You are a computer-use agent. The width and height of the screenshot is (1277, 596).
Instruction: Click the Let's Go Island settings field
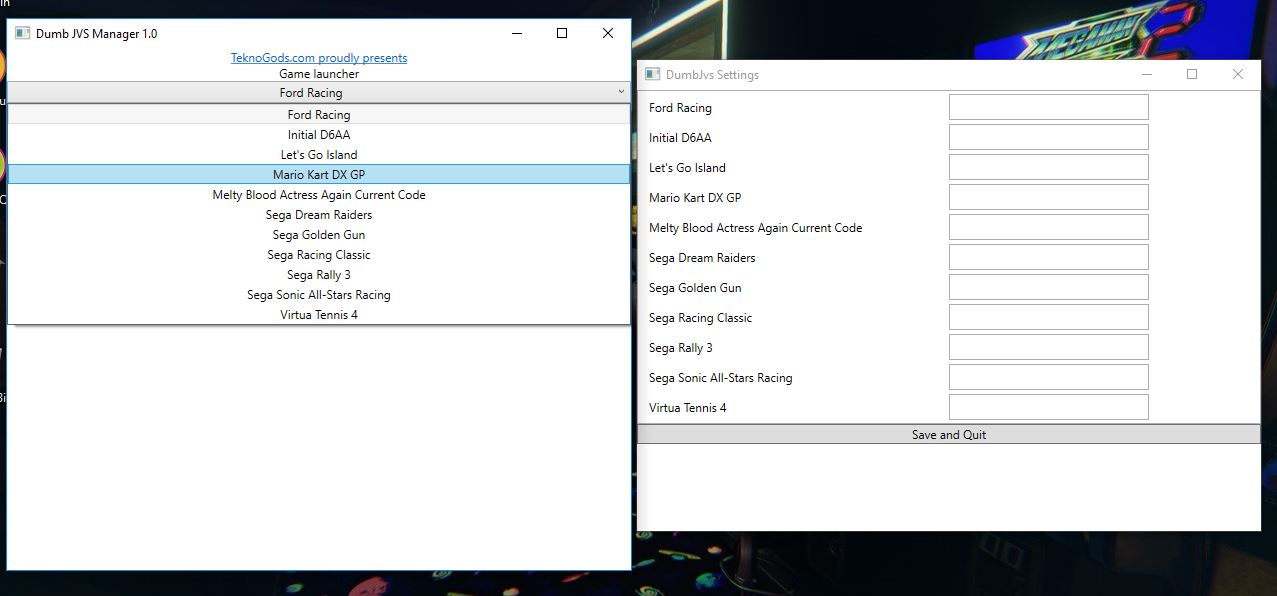pyautogui.click(x=1048, y=167)
